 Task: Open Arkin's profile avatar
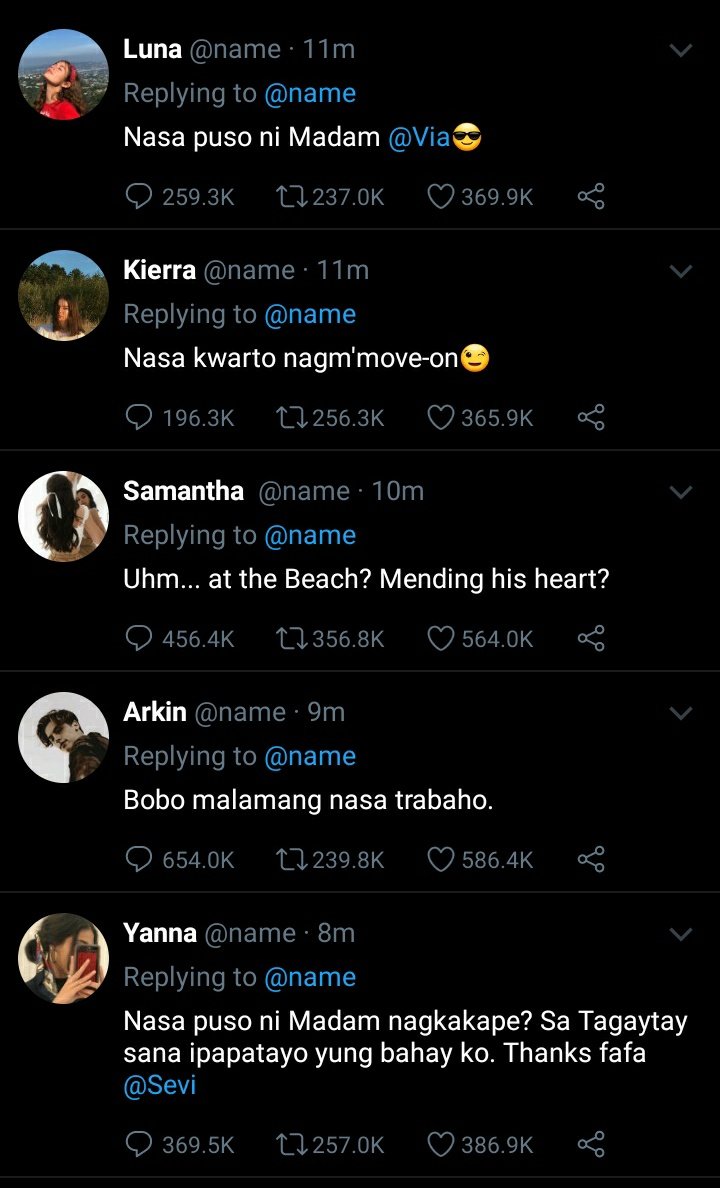(x=63, y=737)
